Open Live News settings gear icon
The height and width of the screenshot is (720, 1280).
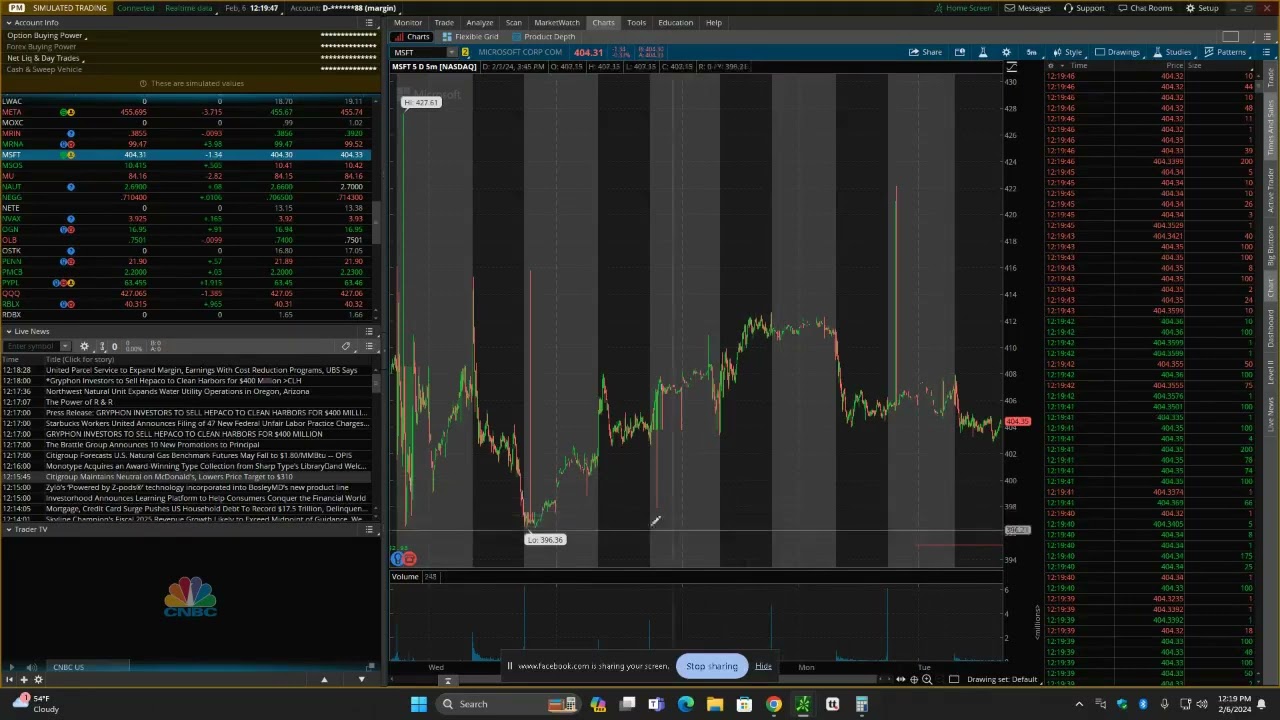(84, 346)
